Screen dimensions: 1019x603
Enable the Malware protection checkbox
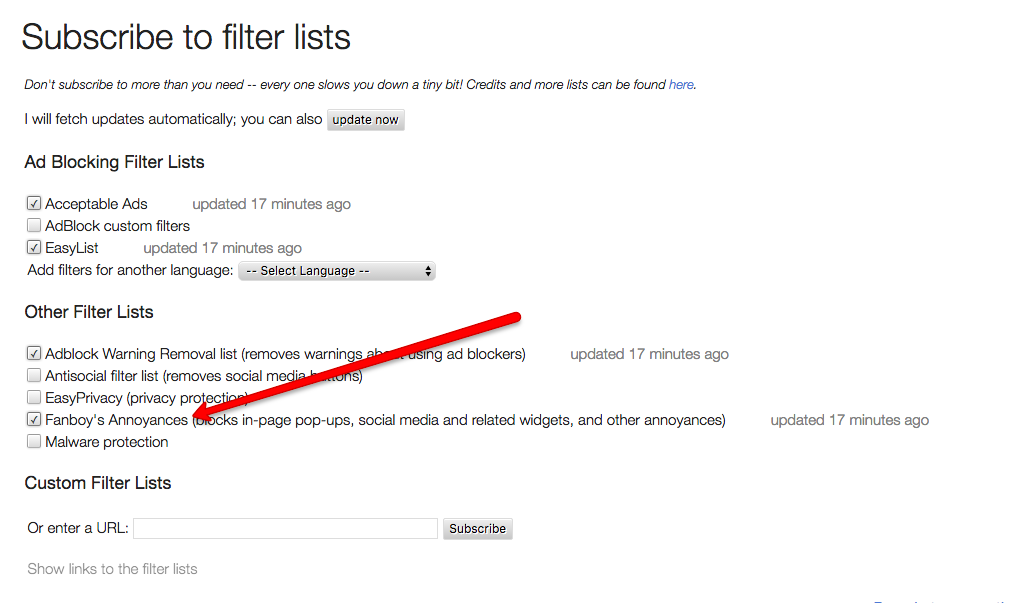[34, 442]
